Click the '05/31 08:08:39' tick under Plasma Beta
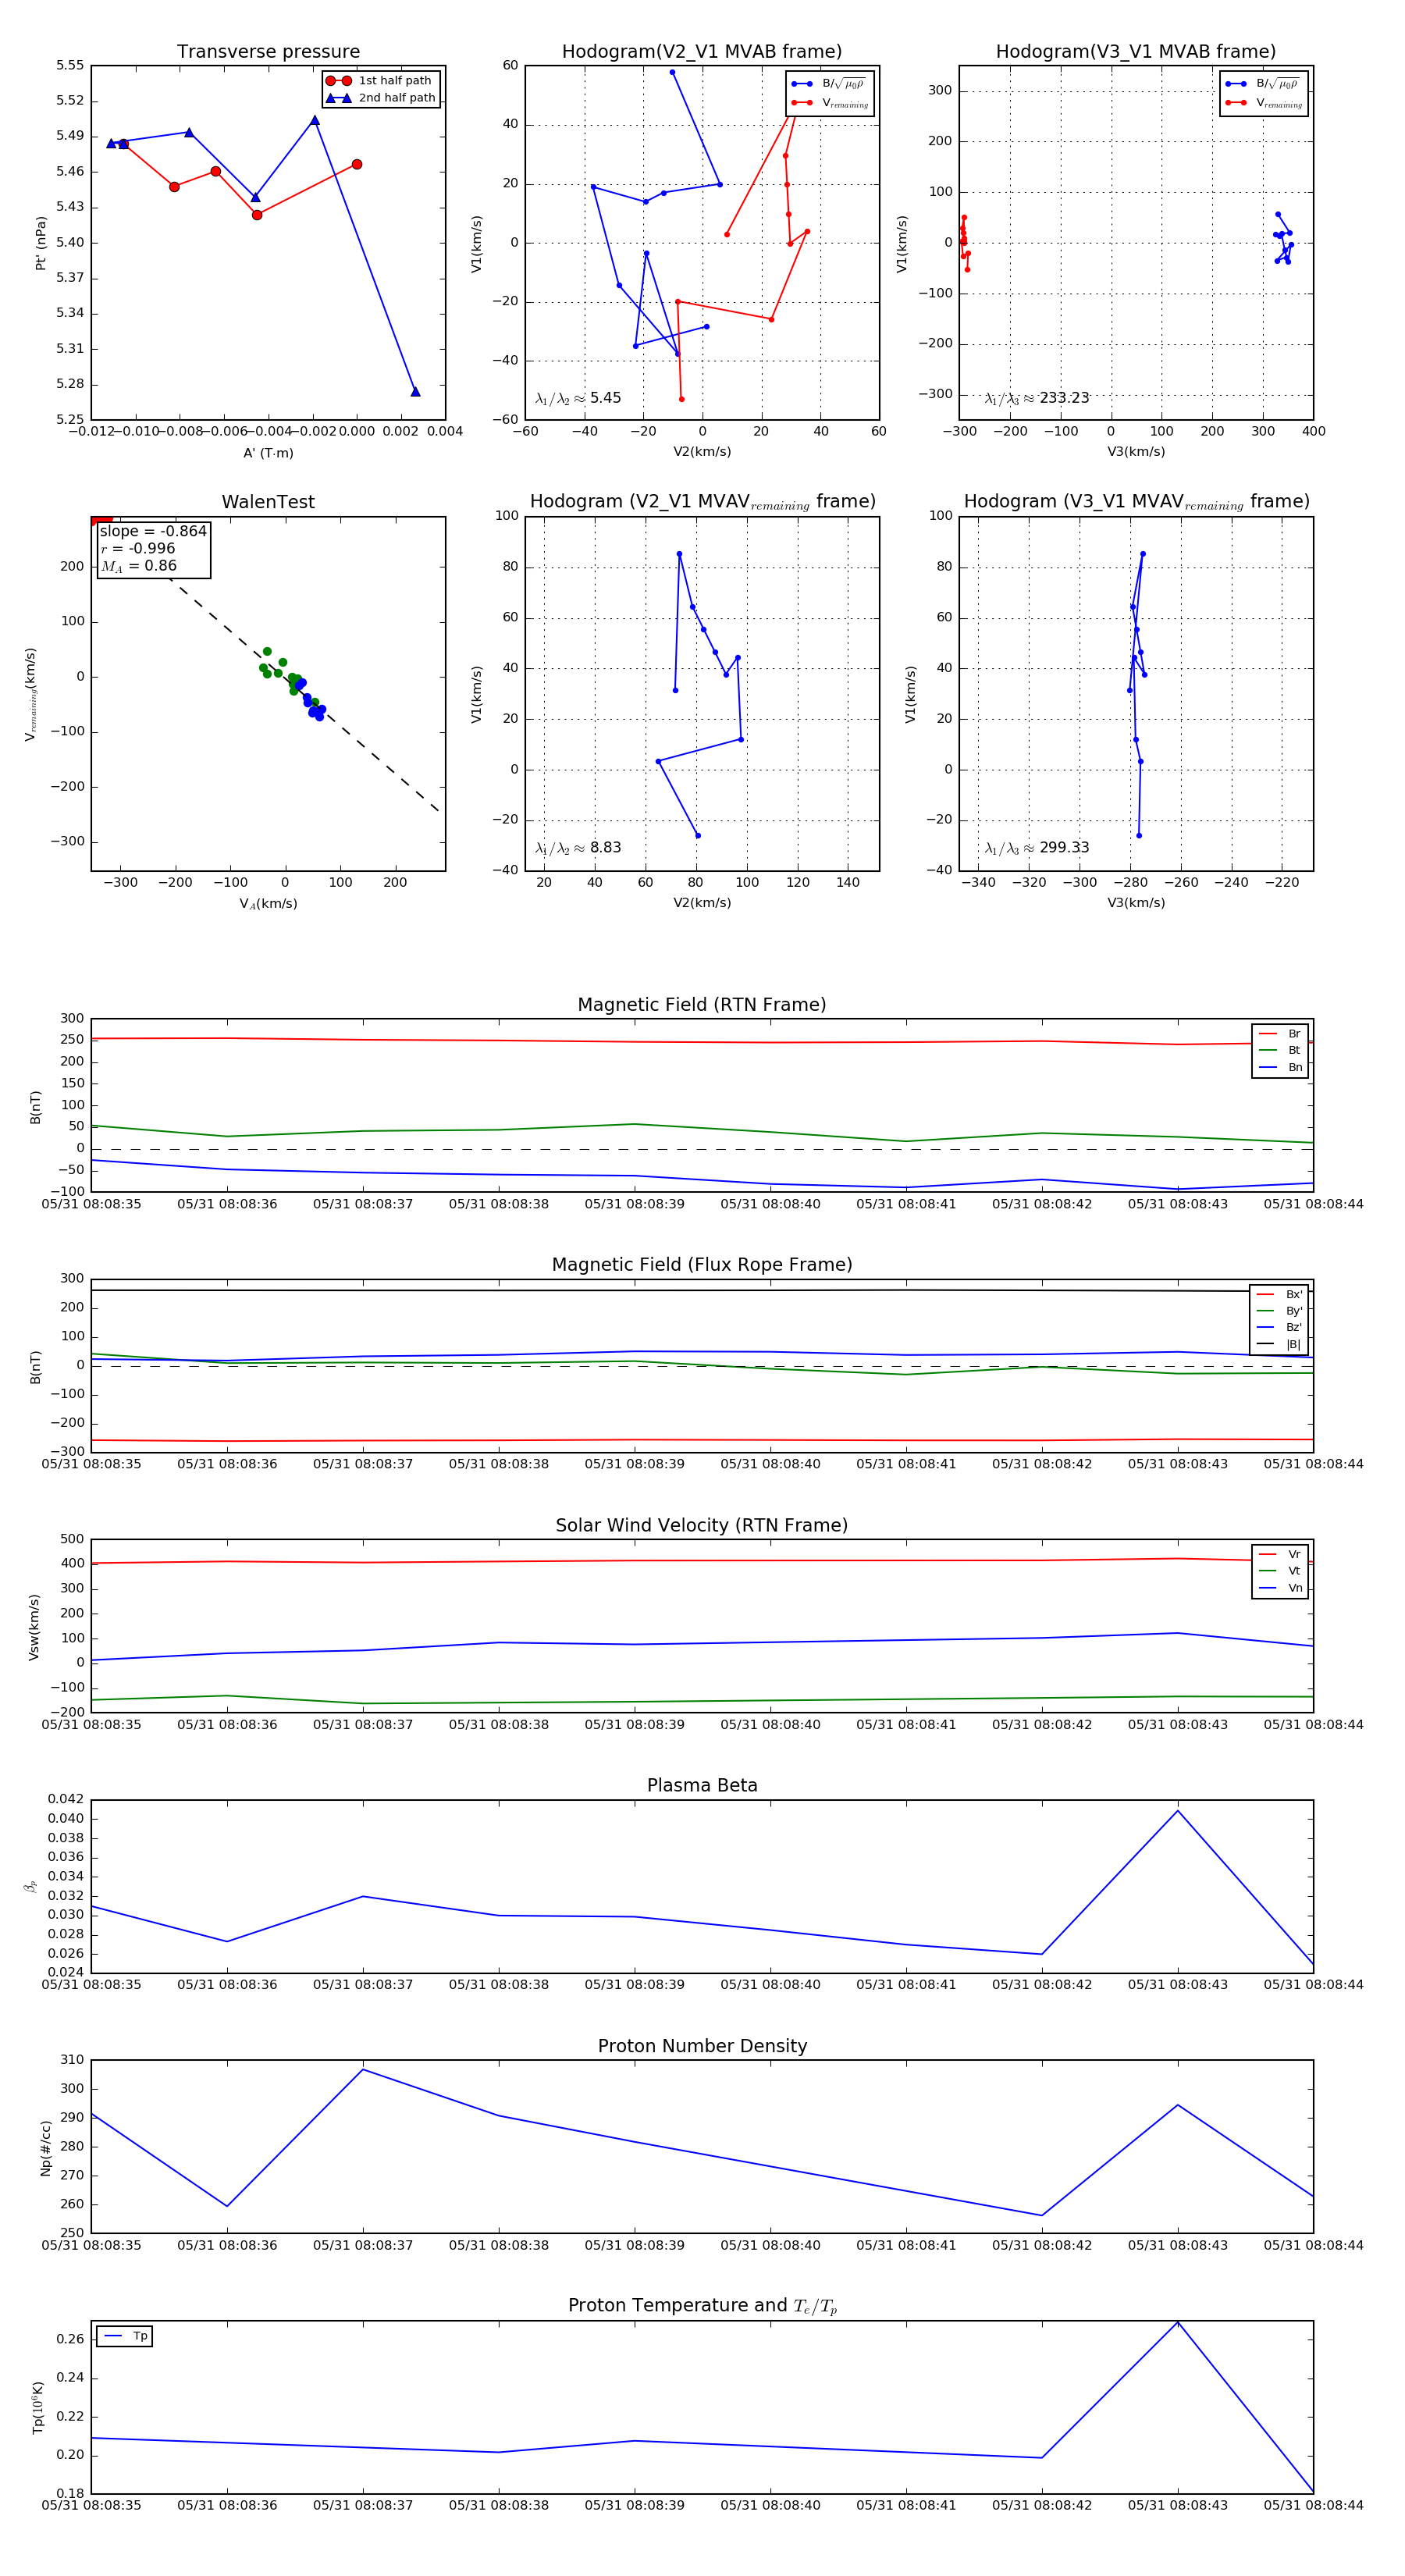This screenshot has width=1405, height=2576. (x=634, y=1985)
